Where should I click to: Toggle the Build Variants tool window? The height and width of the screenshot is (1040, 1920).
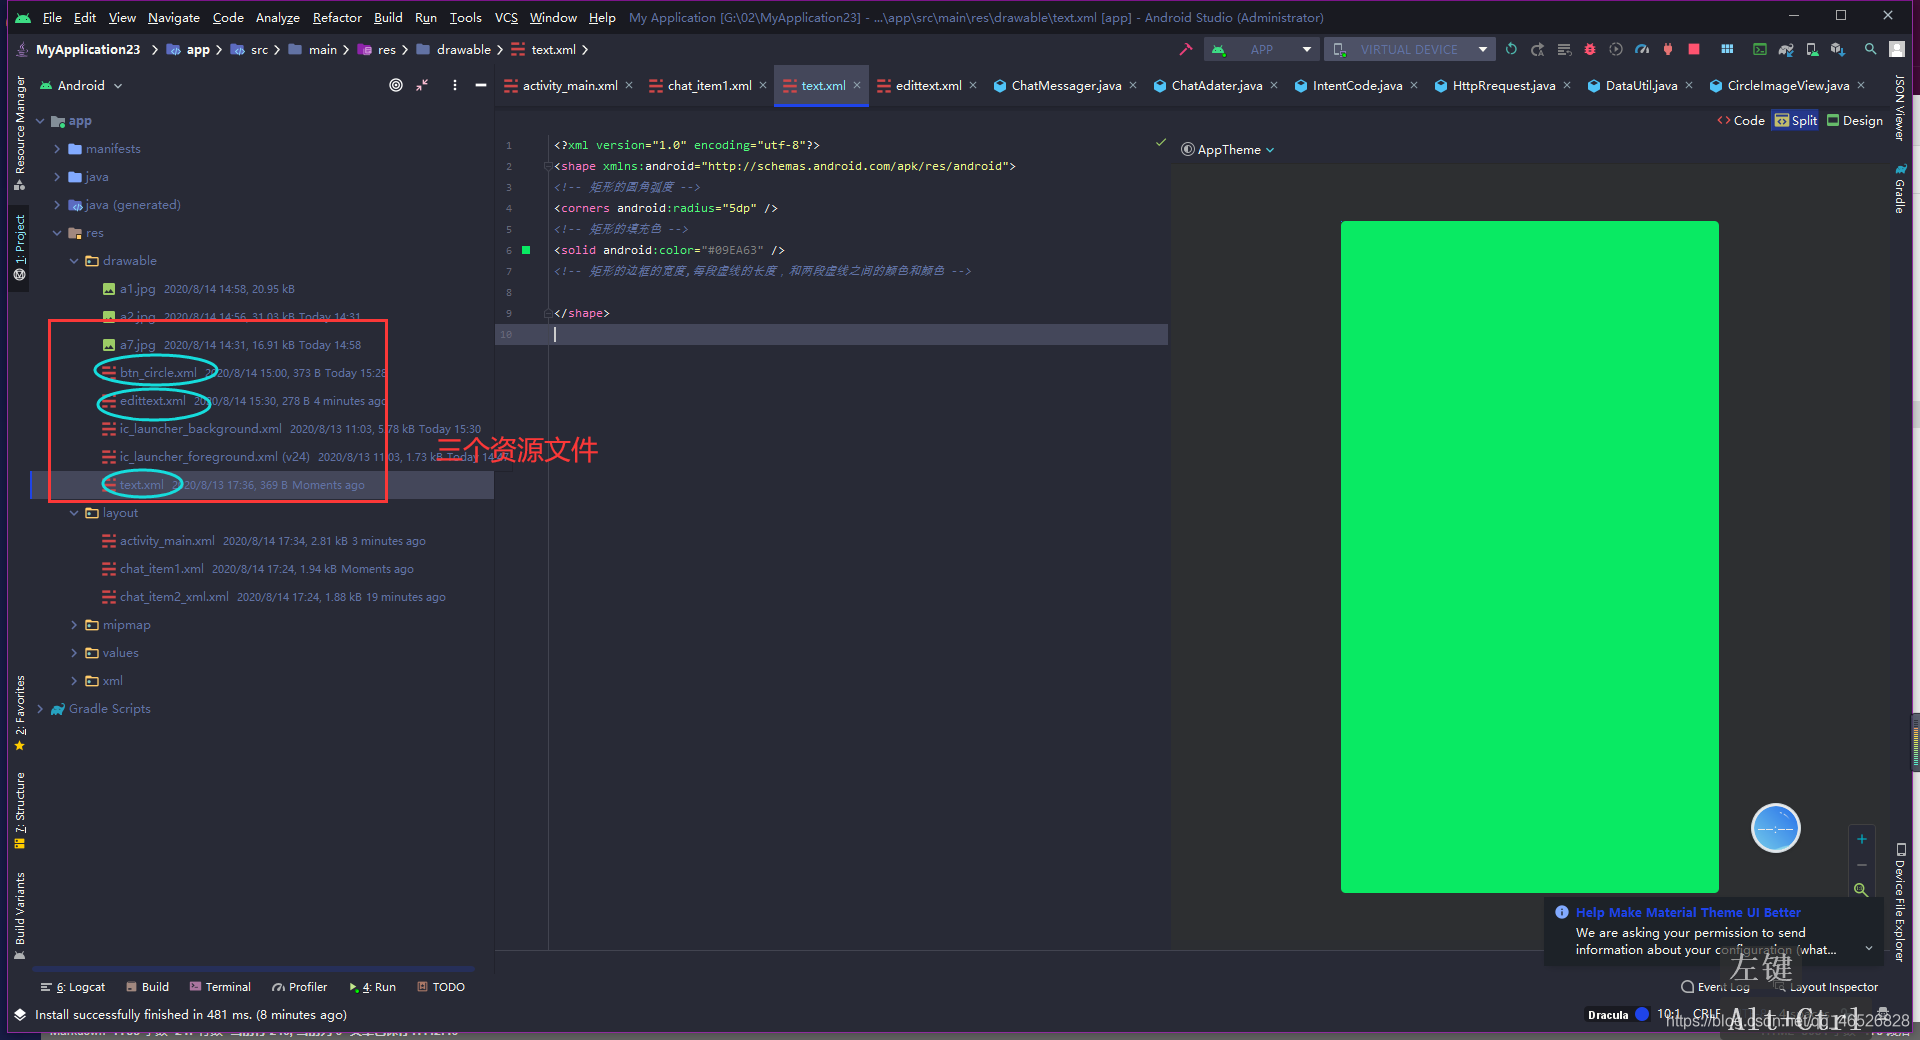(x=19, y=915)
